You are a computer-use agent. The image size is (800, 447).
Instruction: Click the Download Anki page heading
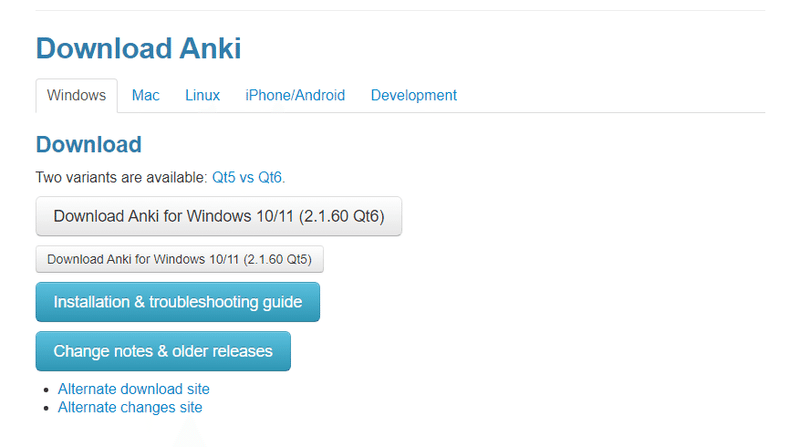[x=138, y=48]
